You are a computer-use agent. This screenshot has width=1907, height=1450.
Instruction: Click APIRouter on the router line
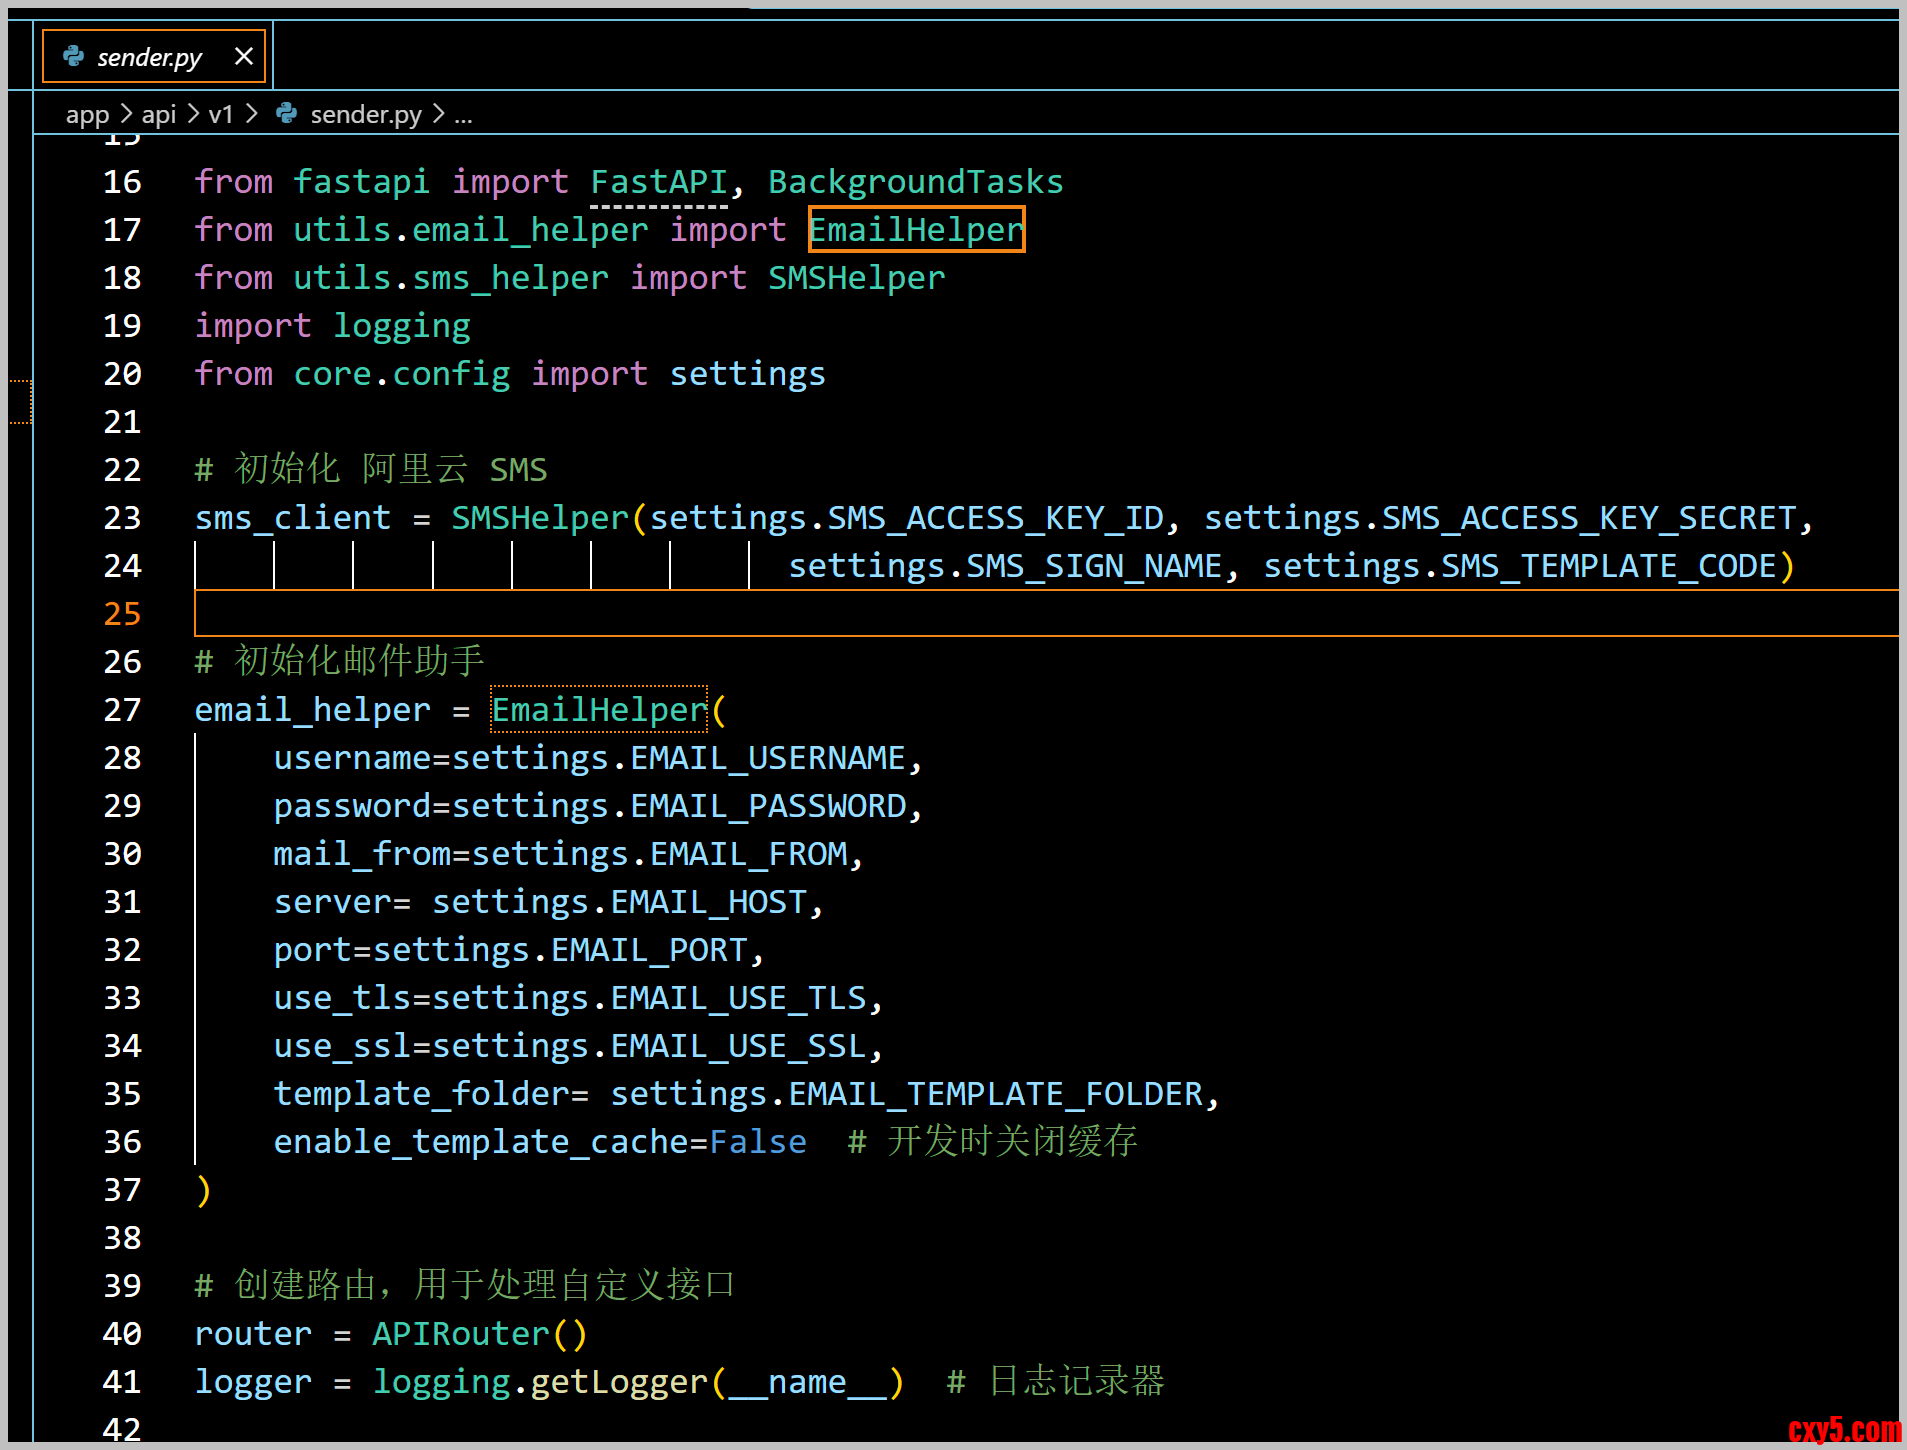[460, 1334]
